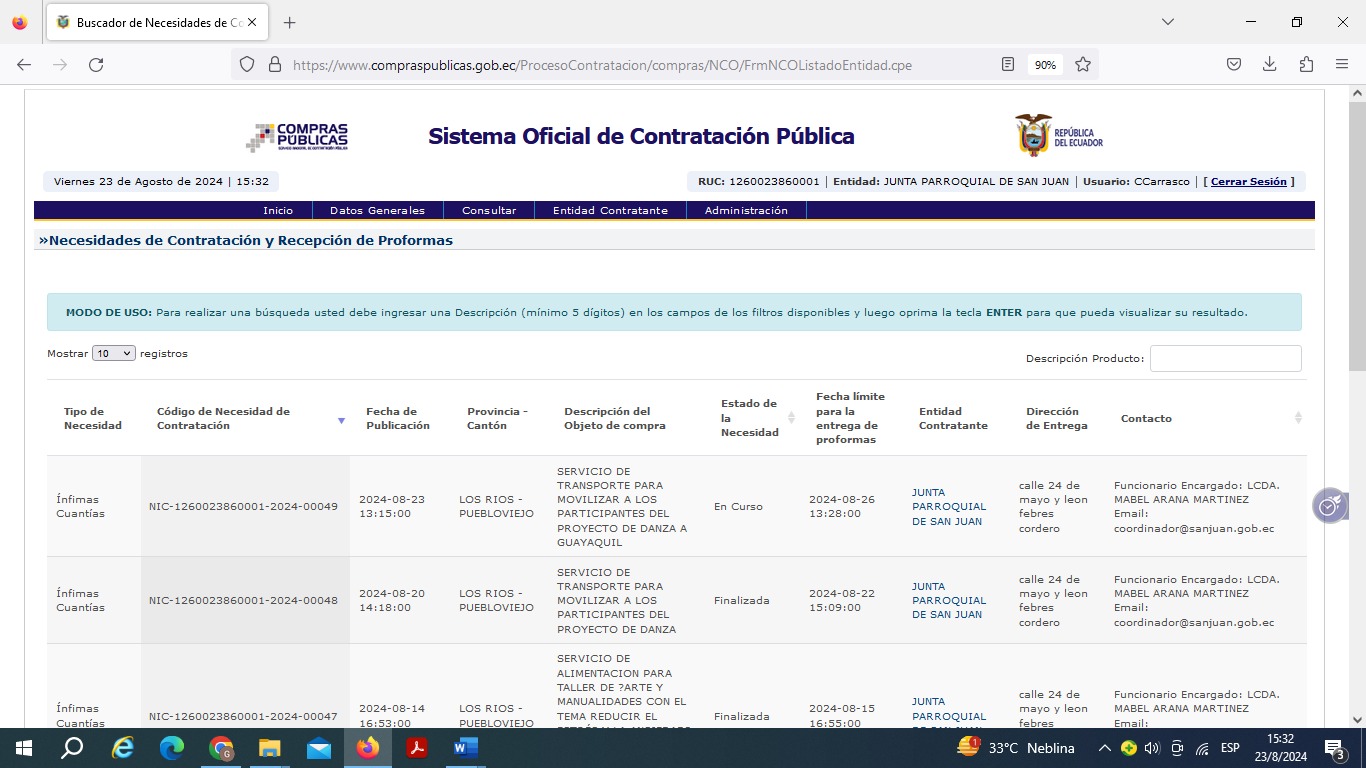1366x768 pixels.
Task: Open Adobe Acrobat from the taskbar
Action: pos(417,748)
